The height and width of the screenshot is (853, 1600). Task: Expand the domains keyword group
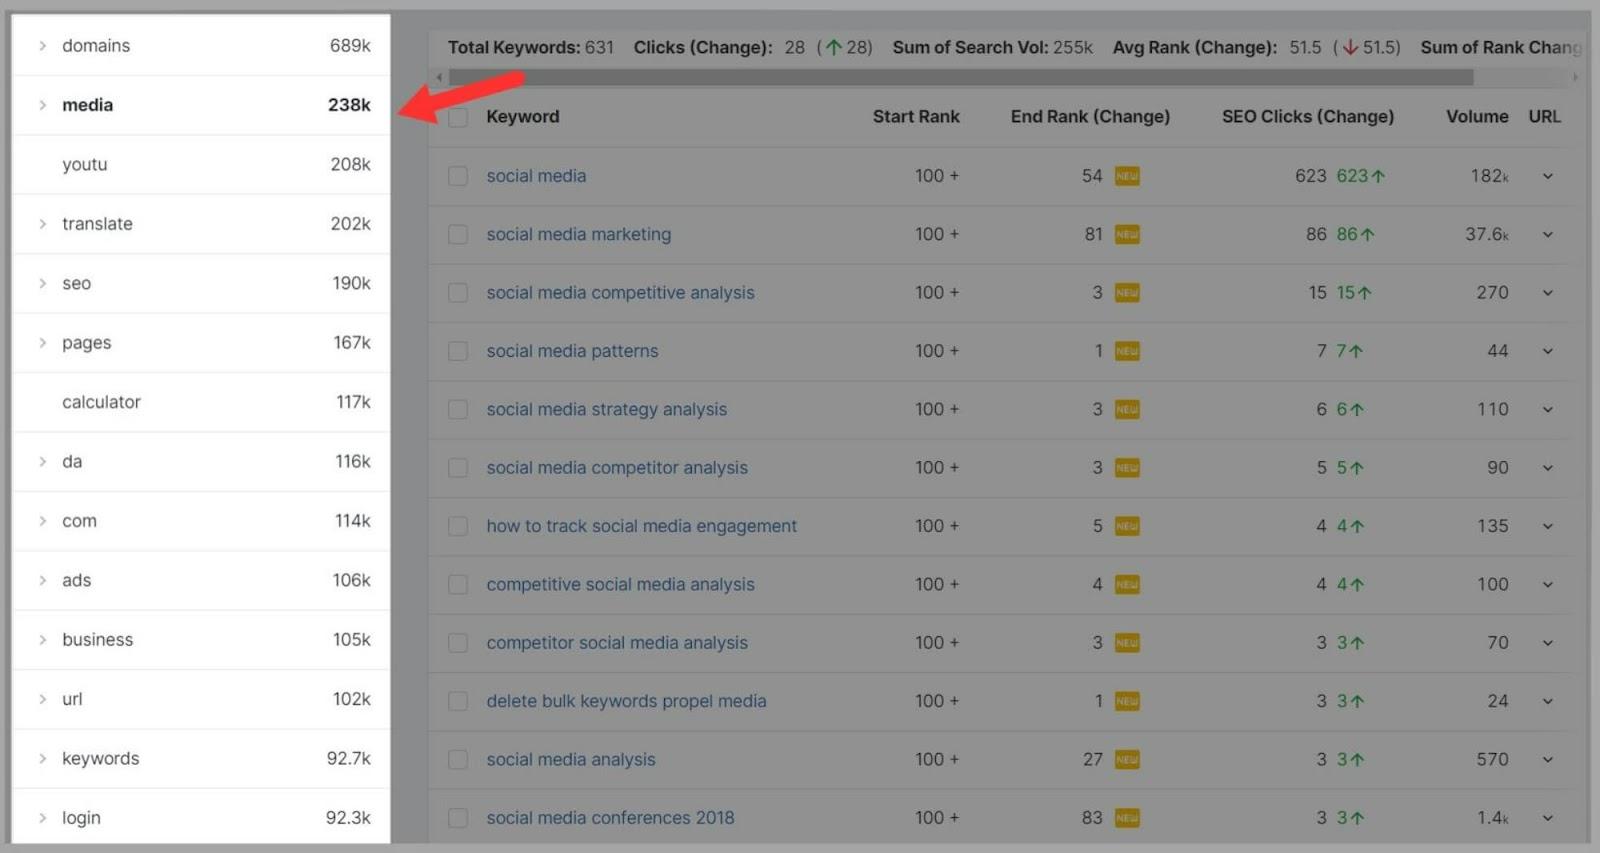pos(43,46)
